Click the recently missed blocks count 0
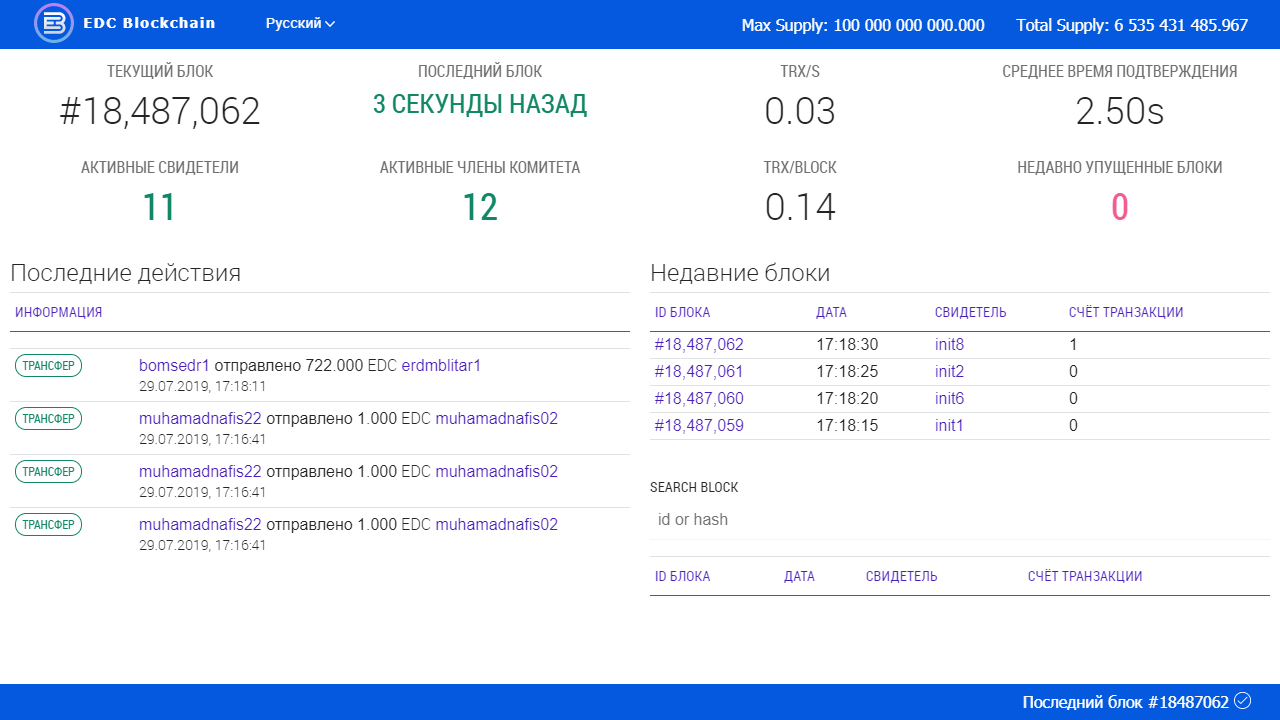The height and width of the screenshot is (720, 1280). (1120, 208)
